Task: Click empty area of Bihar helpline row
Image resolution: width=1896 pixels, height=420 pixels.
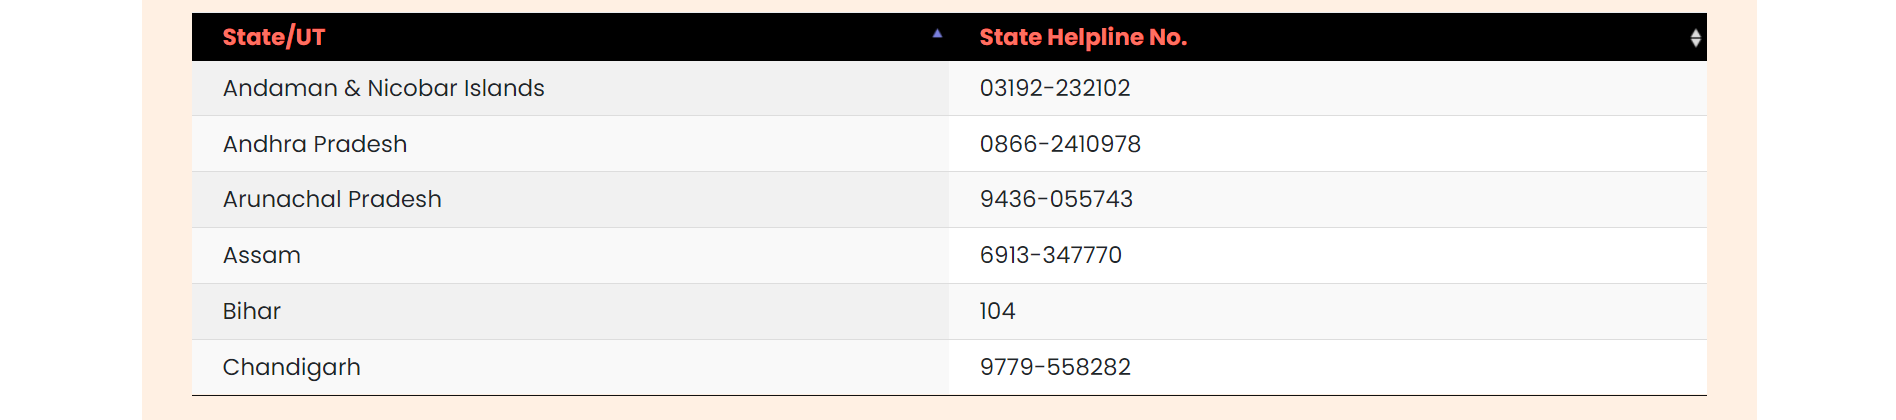Action: pos(1360,311)
